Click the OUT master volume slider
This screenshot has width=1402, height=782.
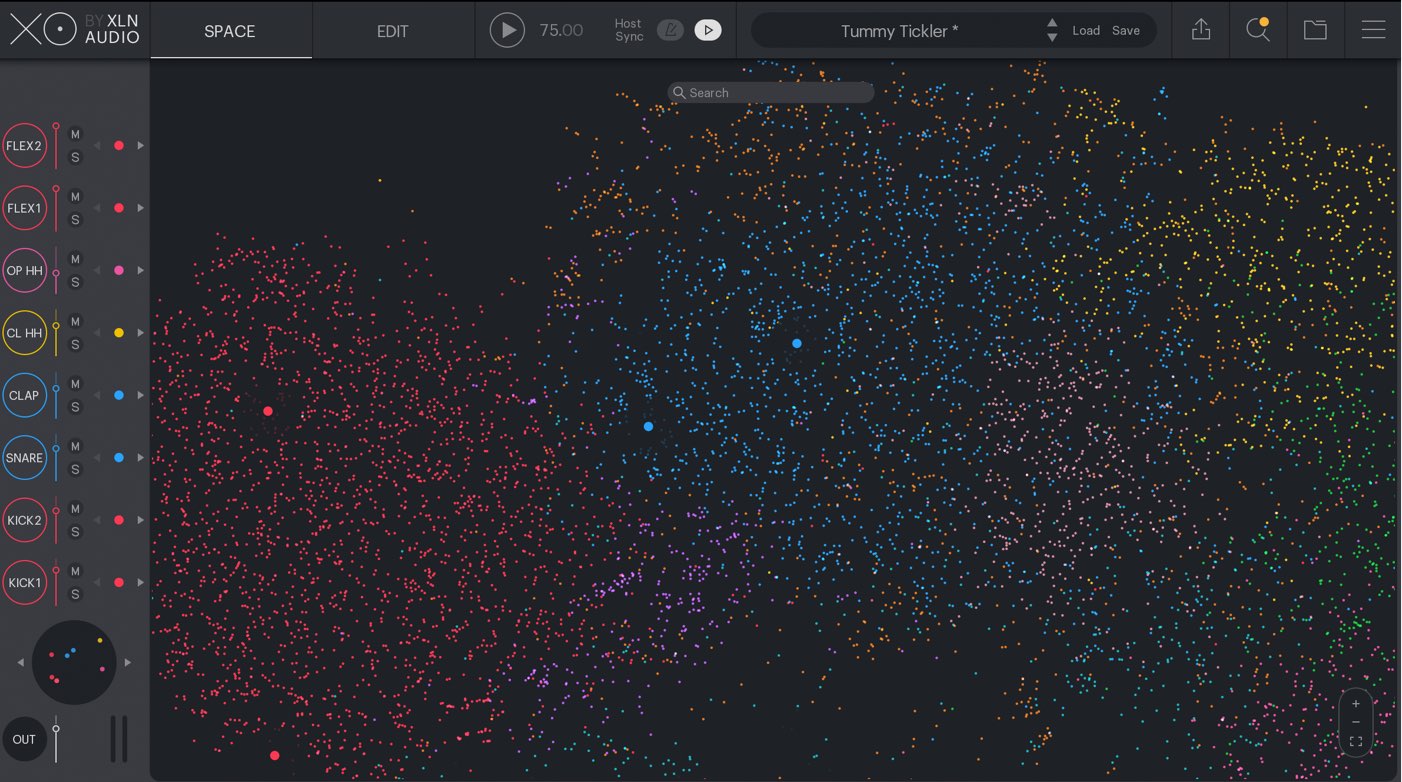pos(56,739)
